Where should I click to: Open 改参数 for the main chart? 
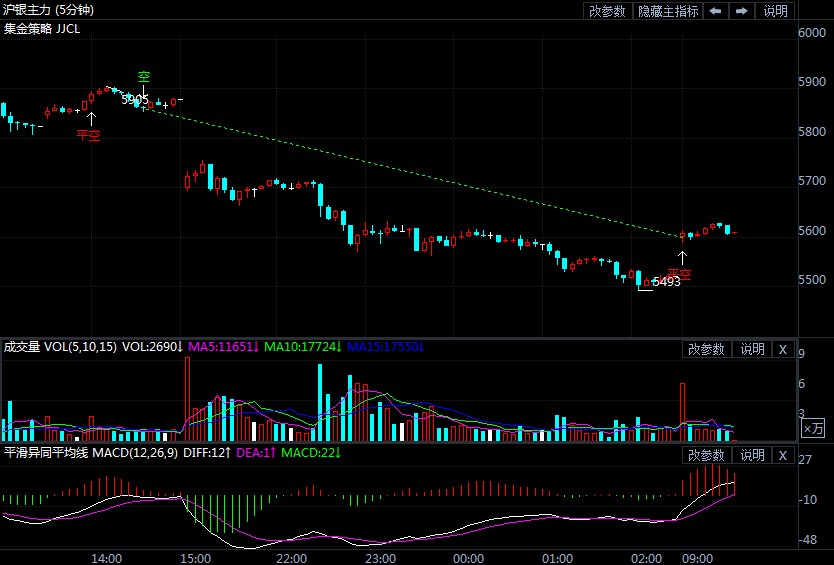(x=607, y=11)
